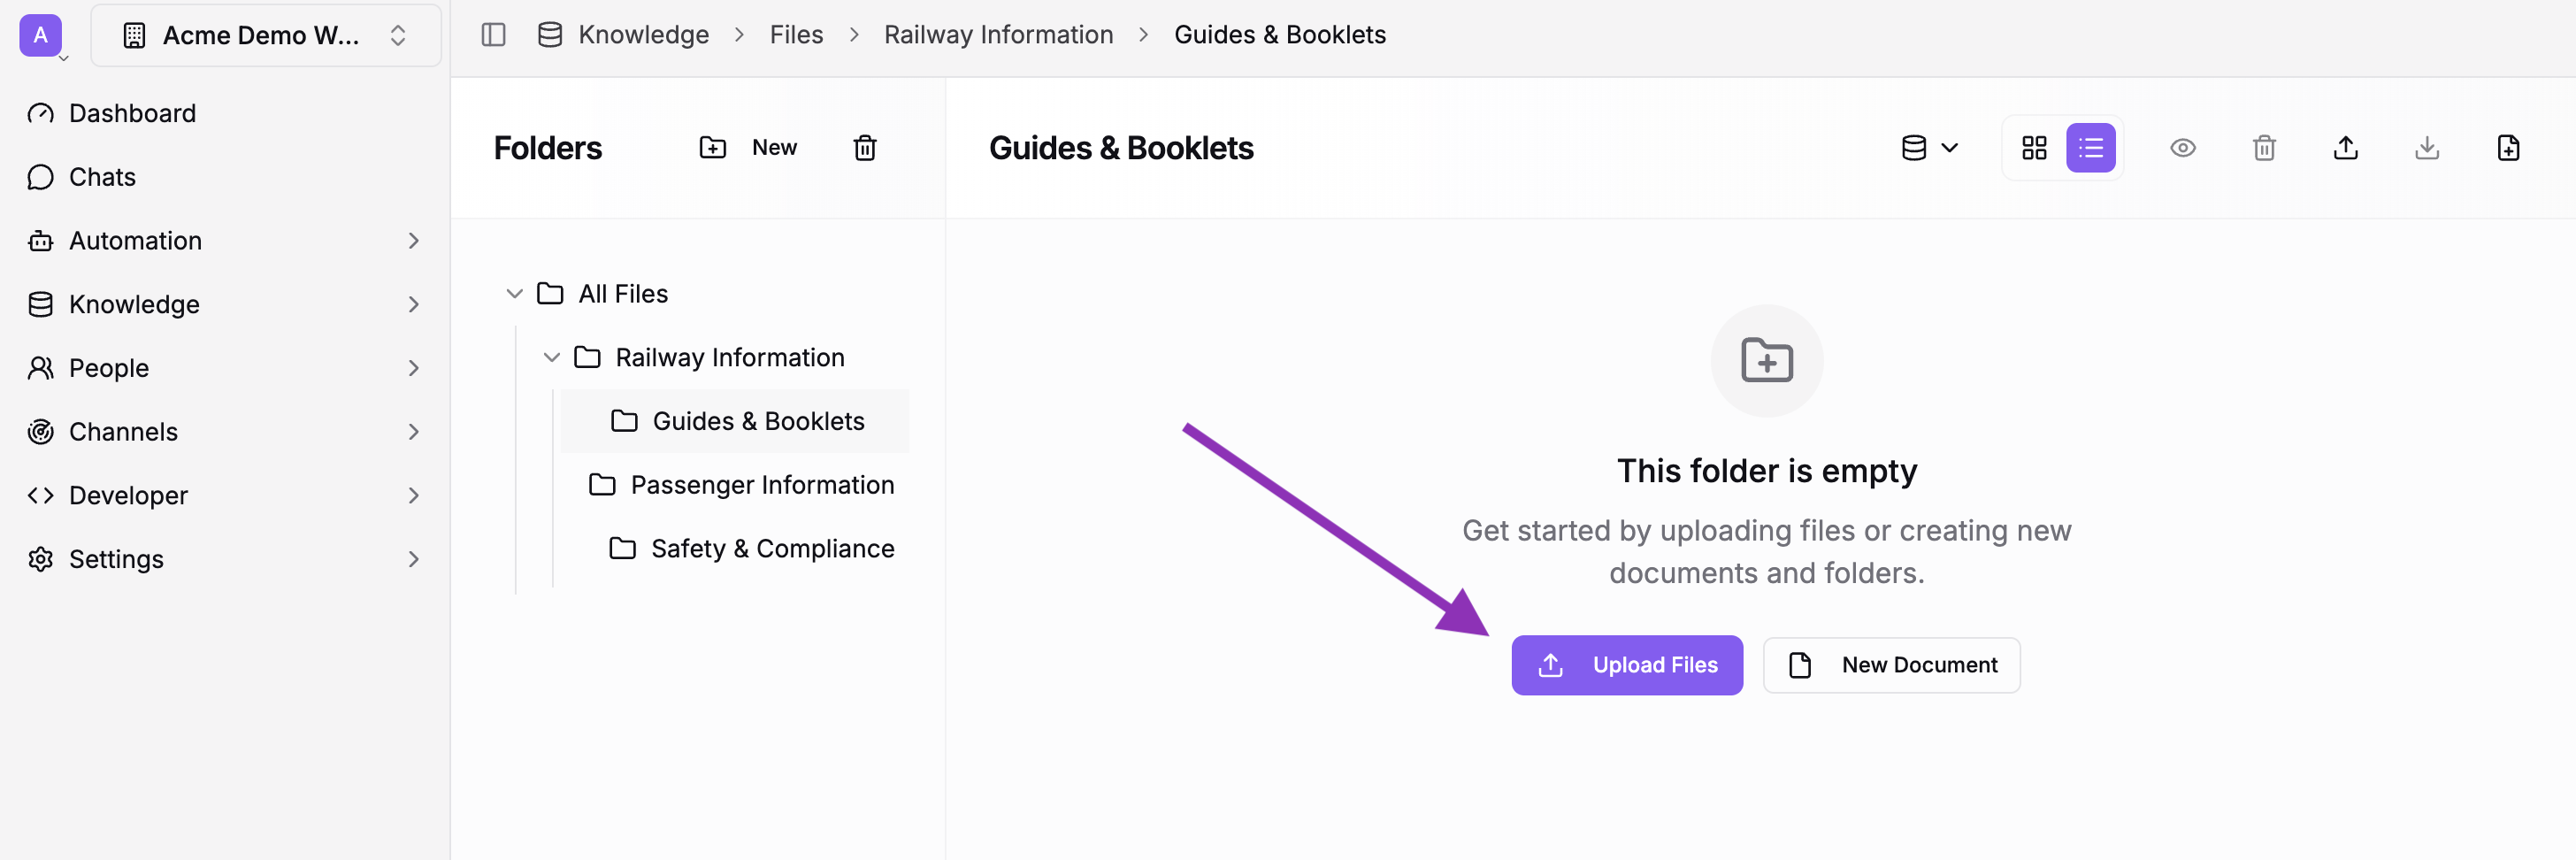Click the toolbar trash icon
The height and width of the screenshot is (860, 2576).
(x=2264, y=148)
